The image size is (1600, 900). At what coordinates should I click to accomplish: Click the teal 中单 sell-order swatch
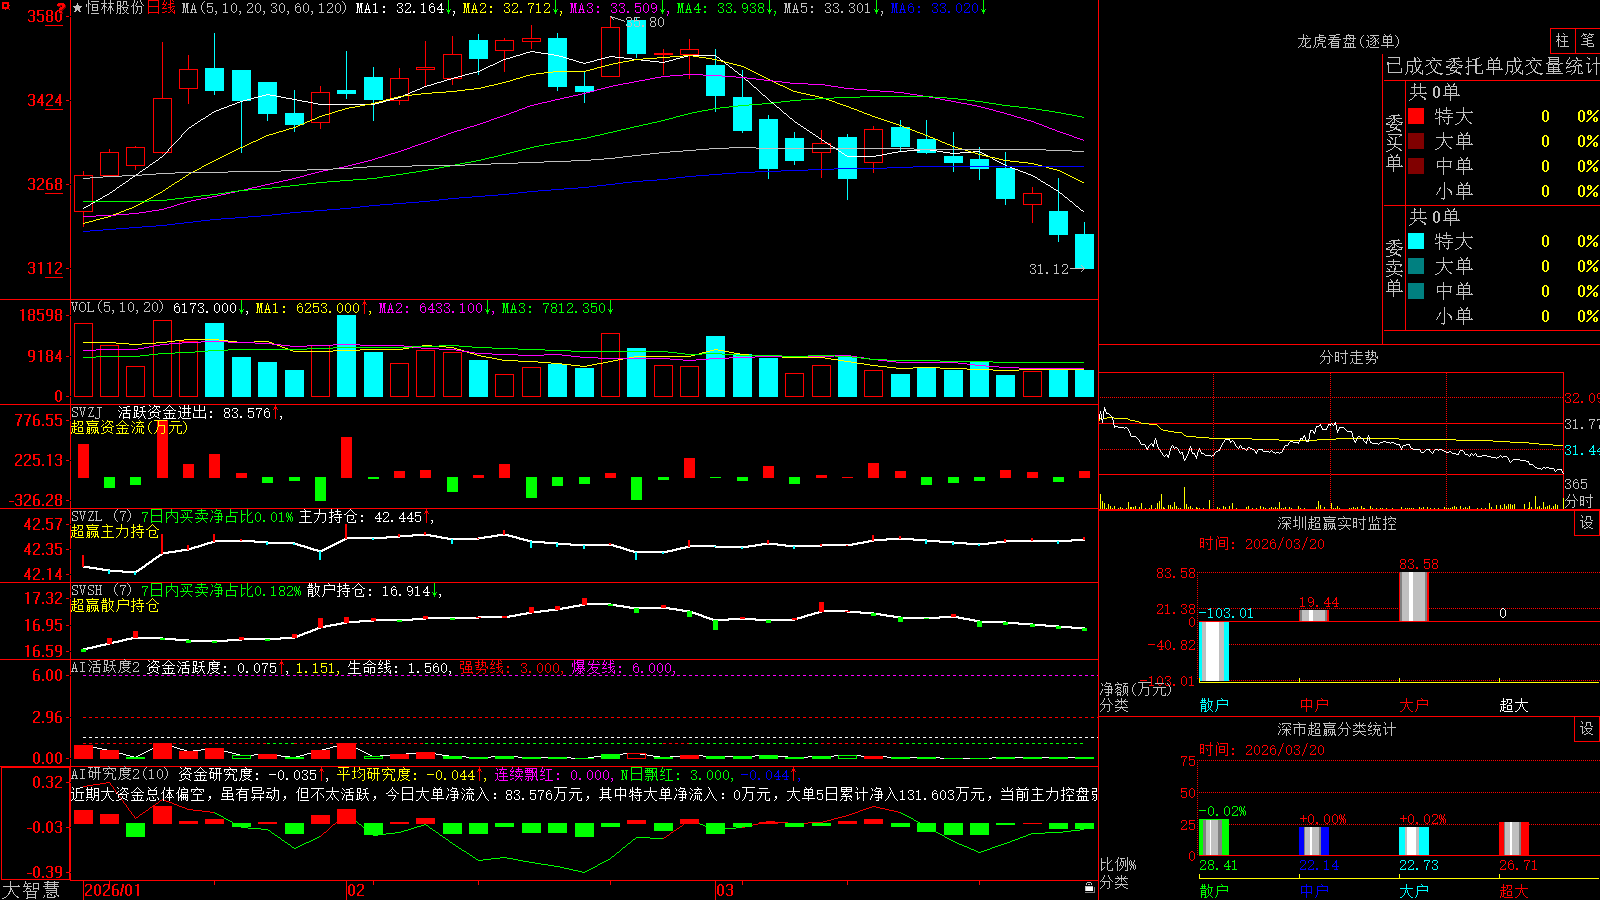coord(1416,291)
